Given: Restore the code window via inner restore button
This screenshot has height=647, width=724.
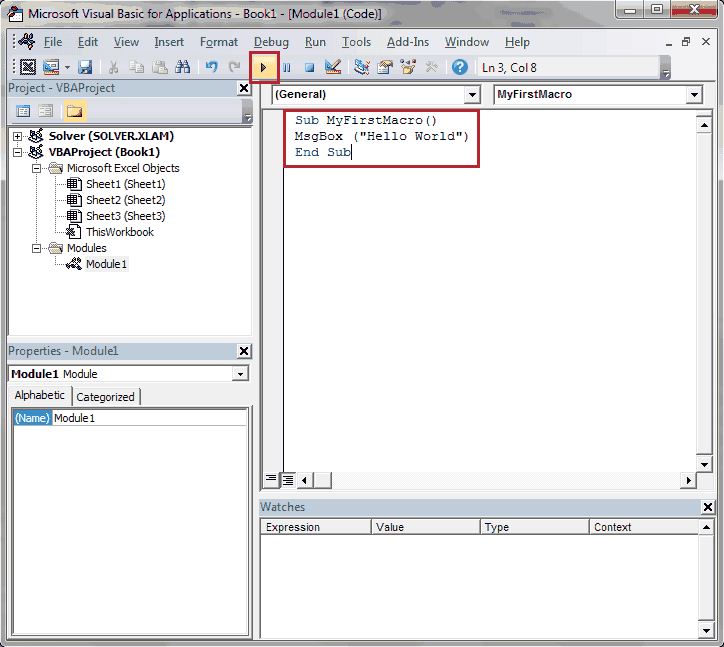Looking at the screenshot, I should click(686, 42).
